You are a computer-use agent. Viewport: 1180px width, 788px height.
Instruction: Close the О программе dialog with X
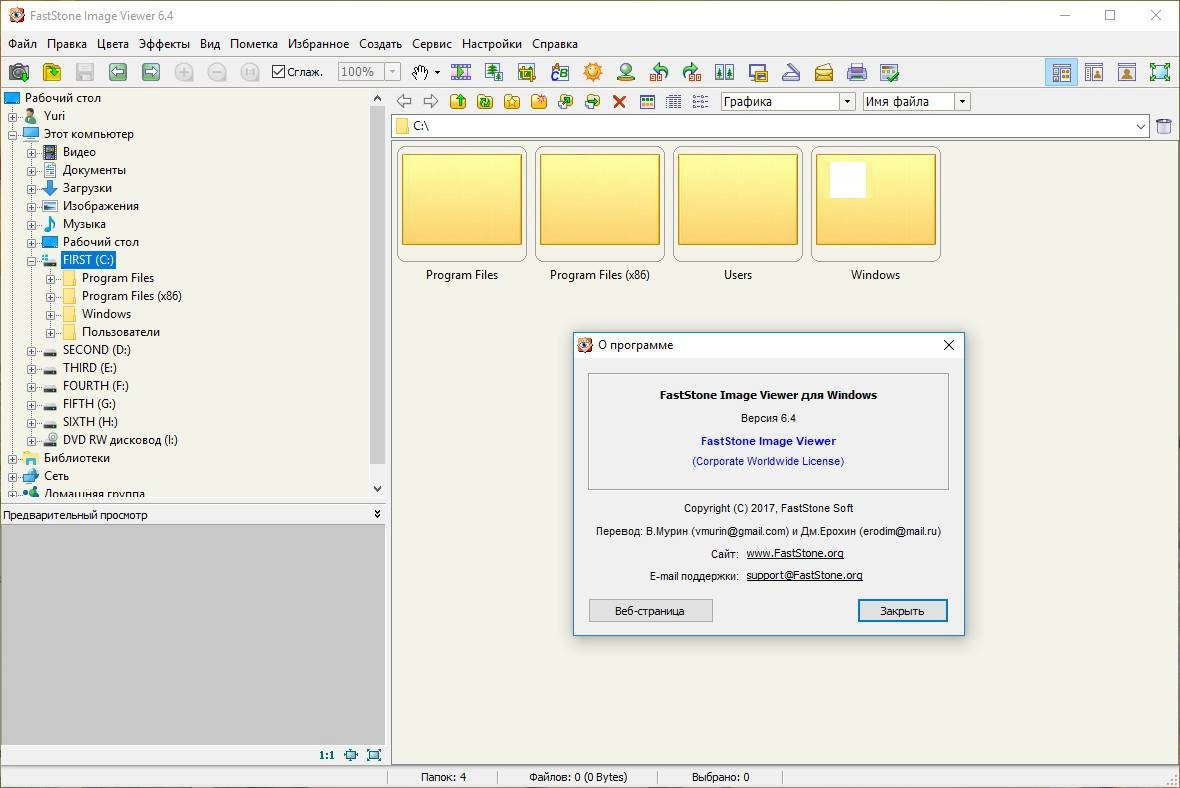[x=949, y=345]
